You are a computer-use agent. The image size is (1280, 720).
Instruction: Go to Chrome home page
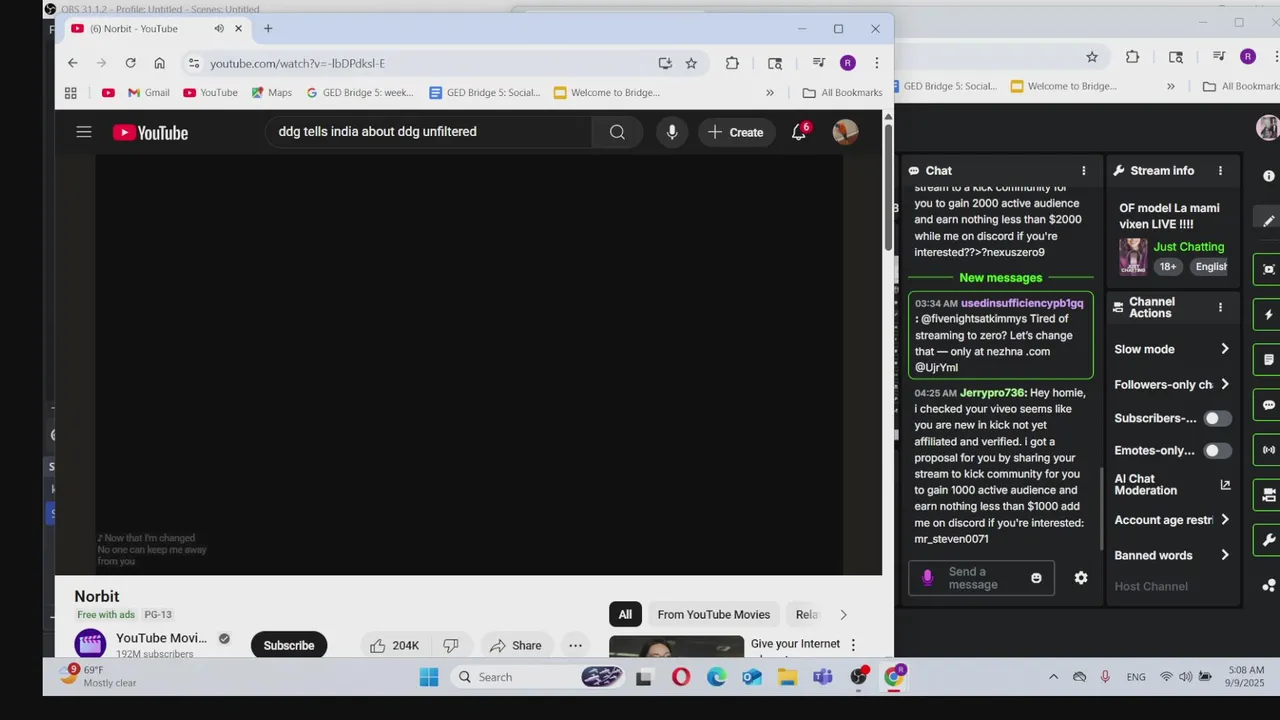click(x=159, y=63)
